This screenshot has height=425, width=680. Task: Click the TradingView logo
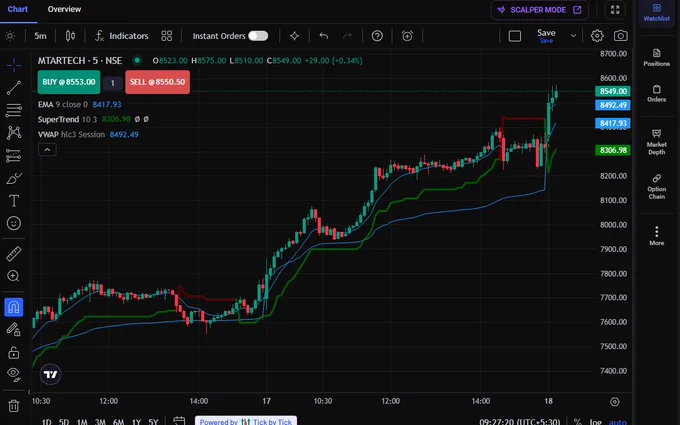coord(50,374)
